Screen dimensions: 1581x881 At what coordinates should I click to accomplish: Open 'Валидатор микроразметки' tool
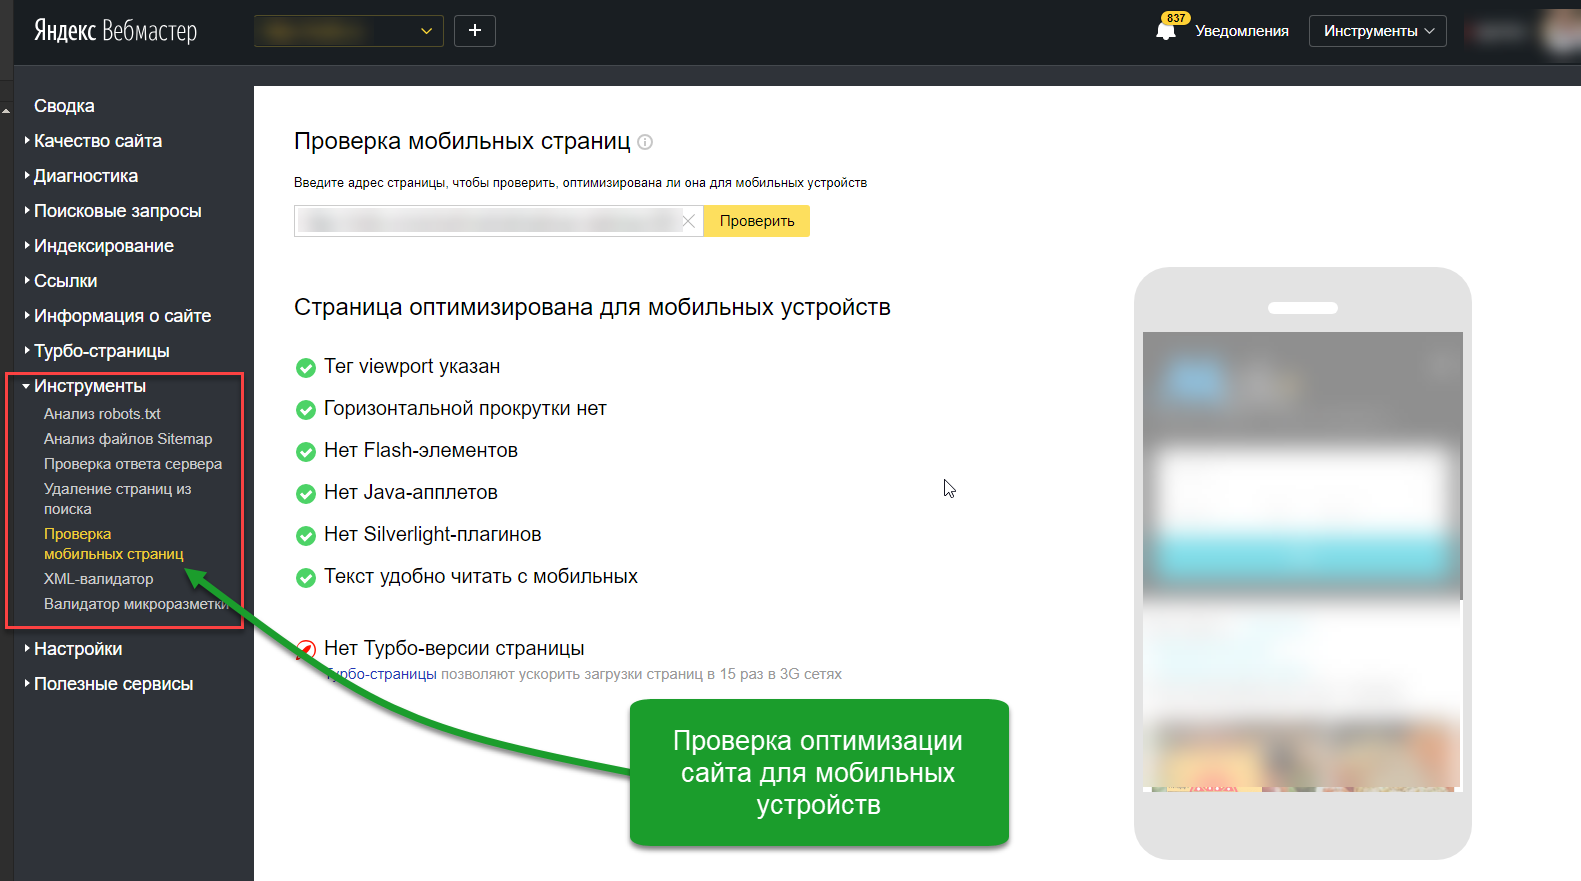(136, 604)
